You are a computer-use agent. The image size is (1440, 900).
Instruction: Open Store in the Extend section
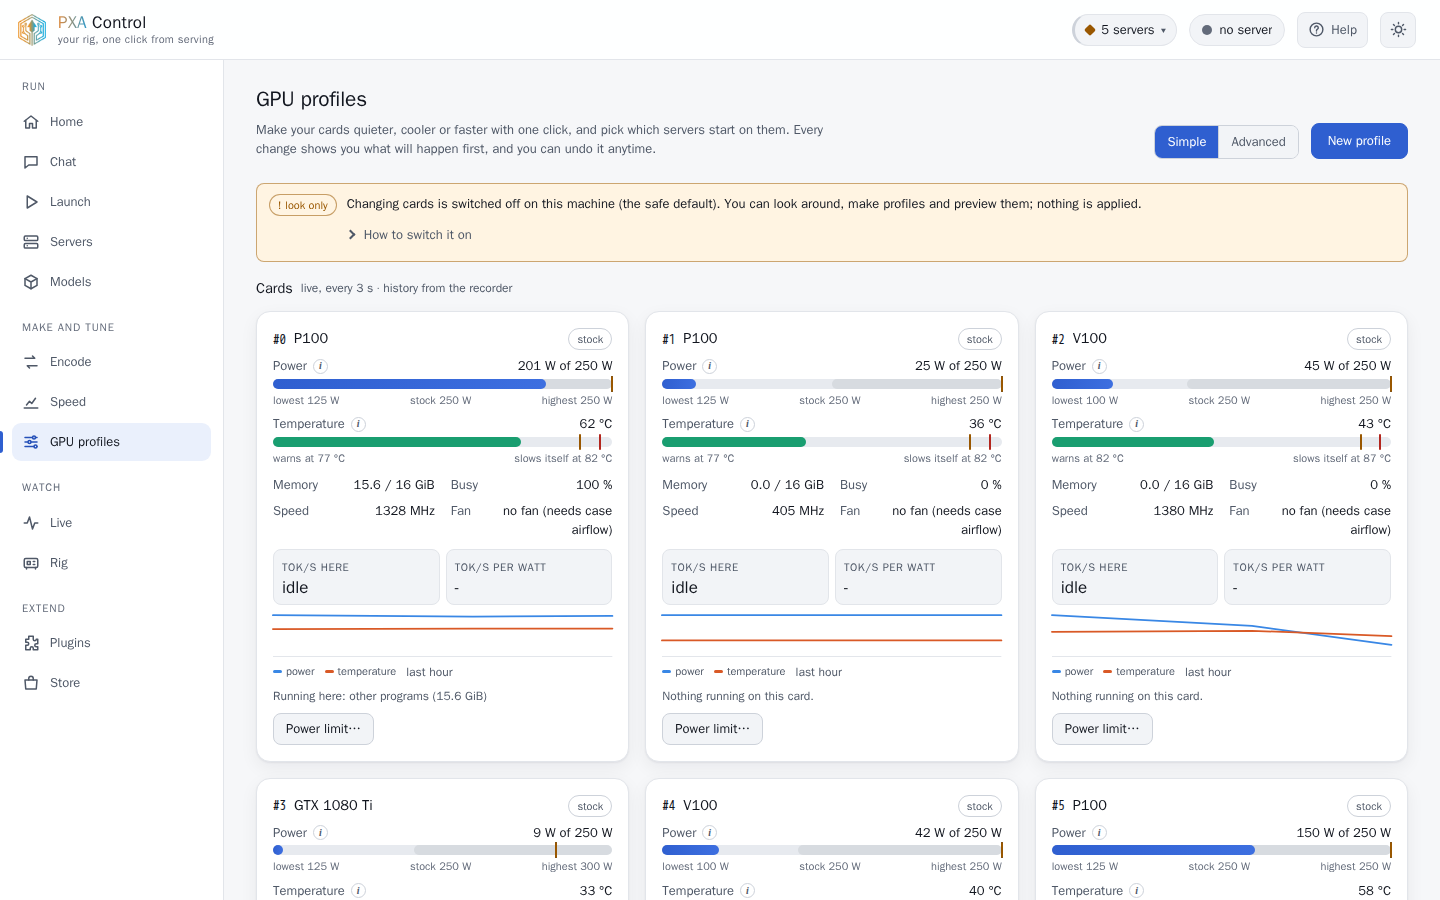pos(112,683)
